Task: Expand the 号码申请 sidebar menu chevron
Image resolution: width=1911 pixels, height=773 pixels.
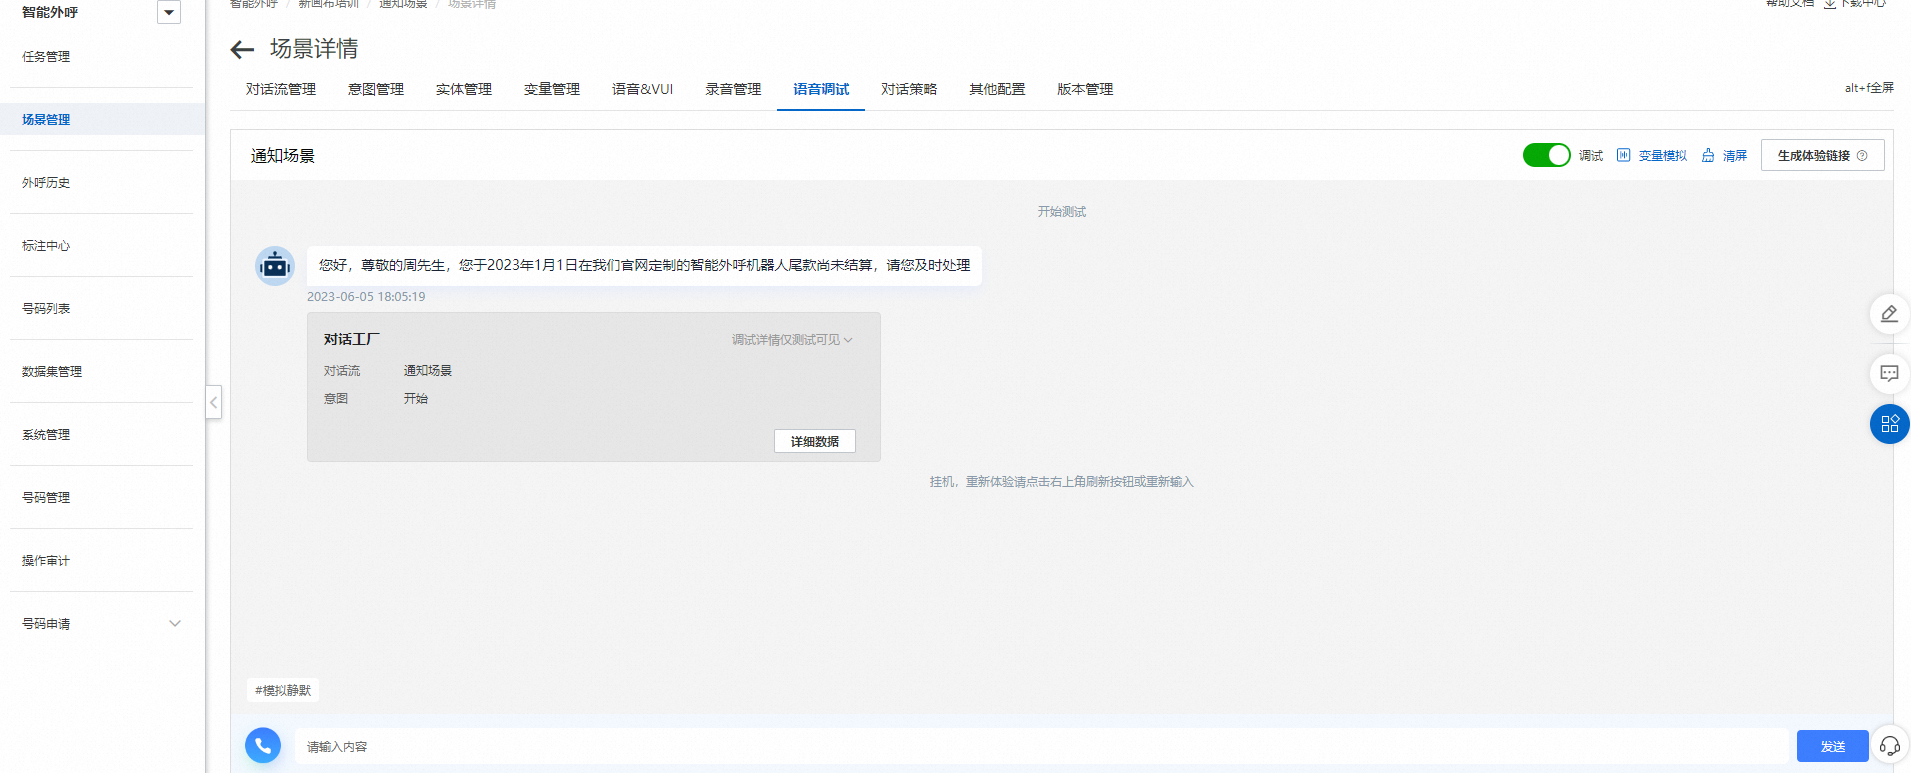Action: coord(175,623)
